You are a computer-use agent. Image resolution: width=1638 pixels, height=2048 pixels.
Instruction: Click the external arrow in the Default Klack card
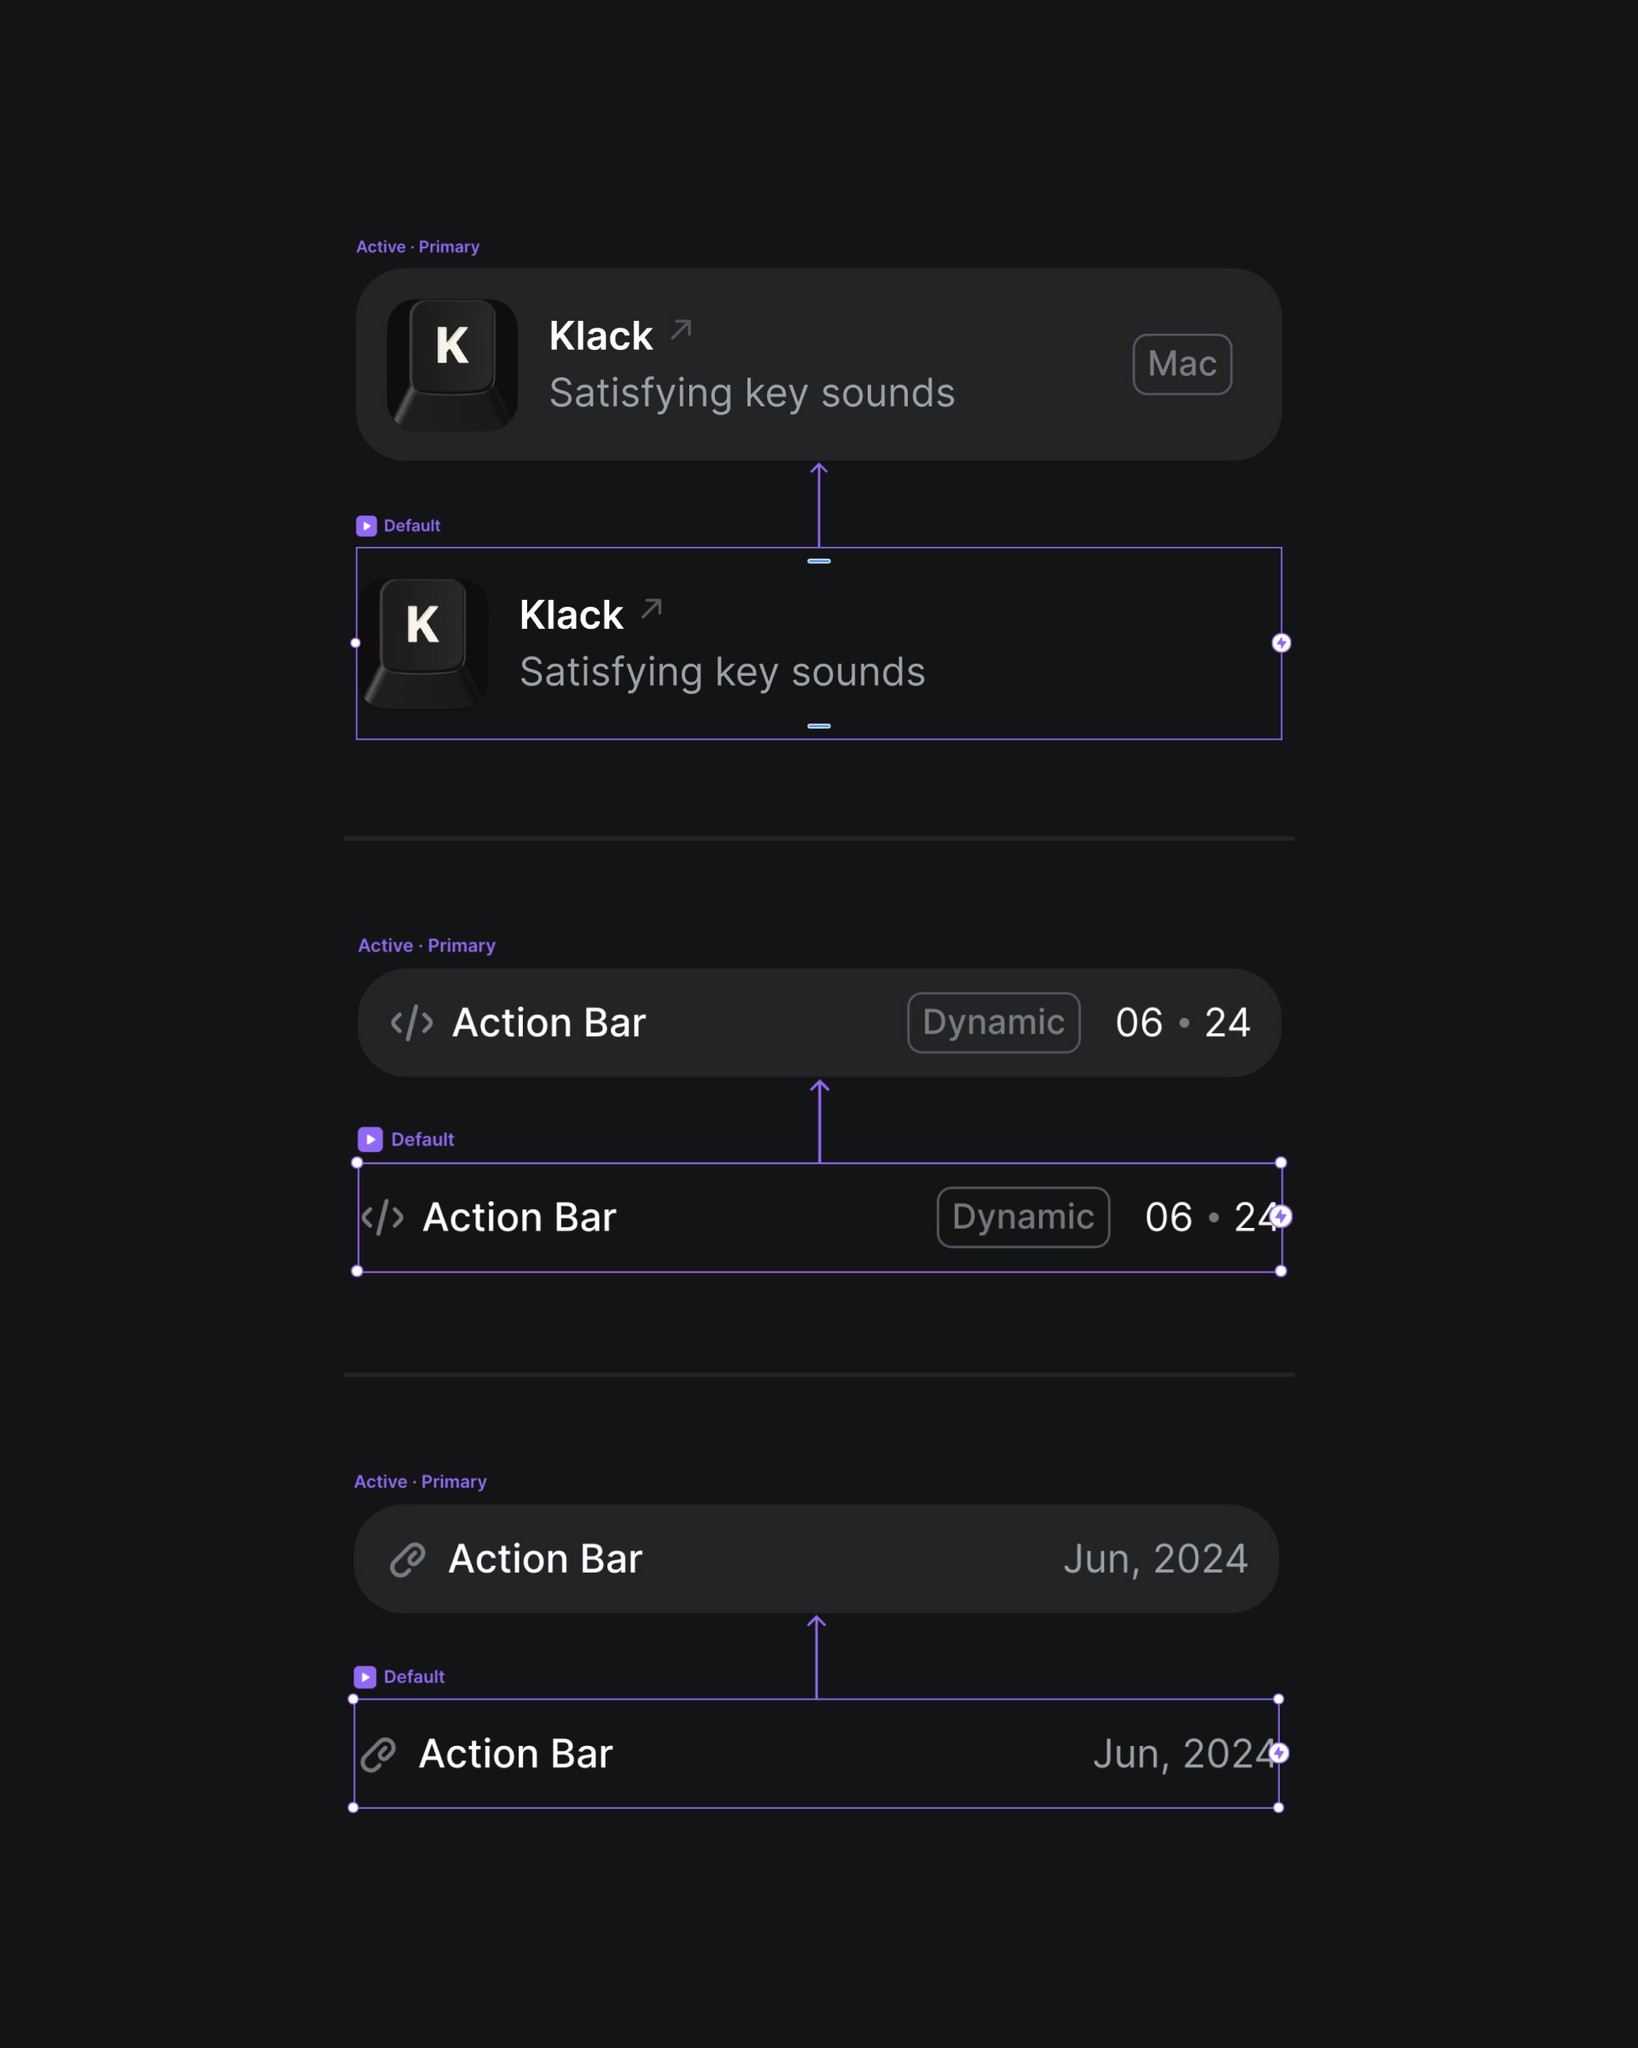click(x=650, y=606)
